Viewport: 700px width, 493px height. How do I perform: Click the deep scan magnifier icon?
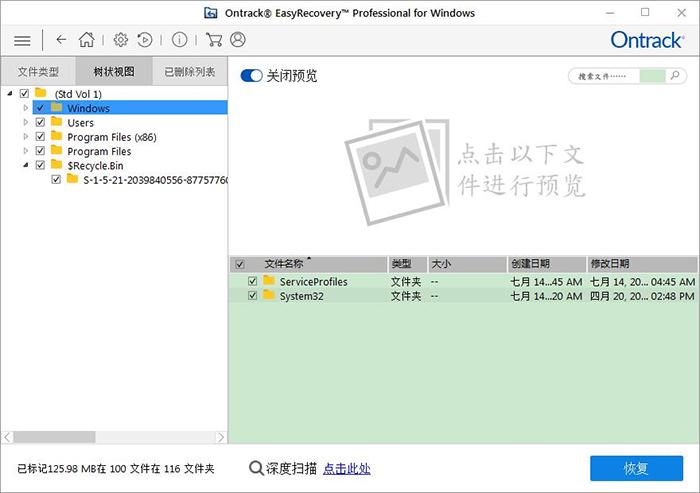pos(256,468)
